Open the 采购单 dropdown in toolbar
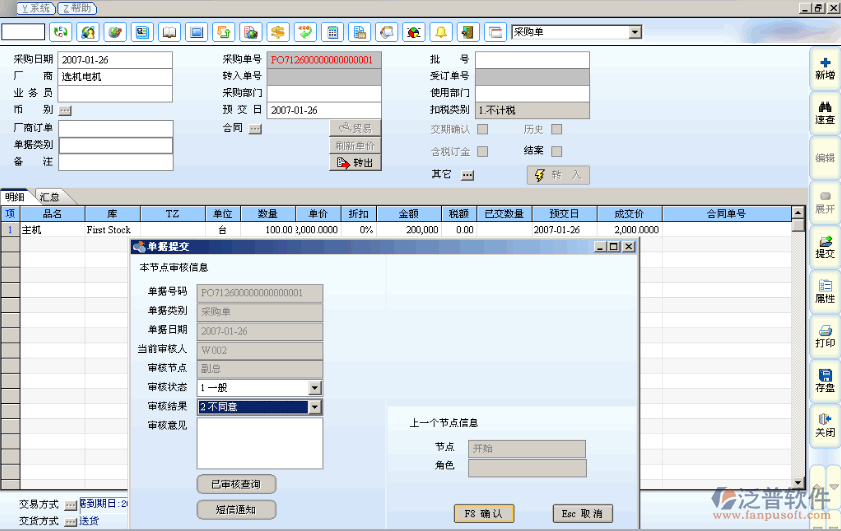 (635, 32)
